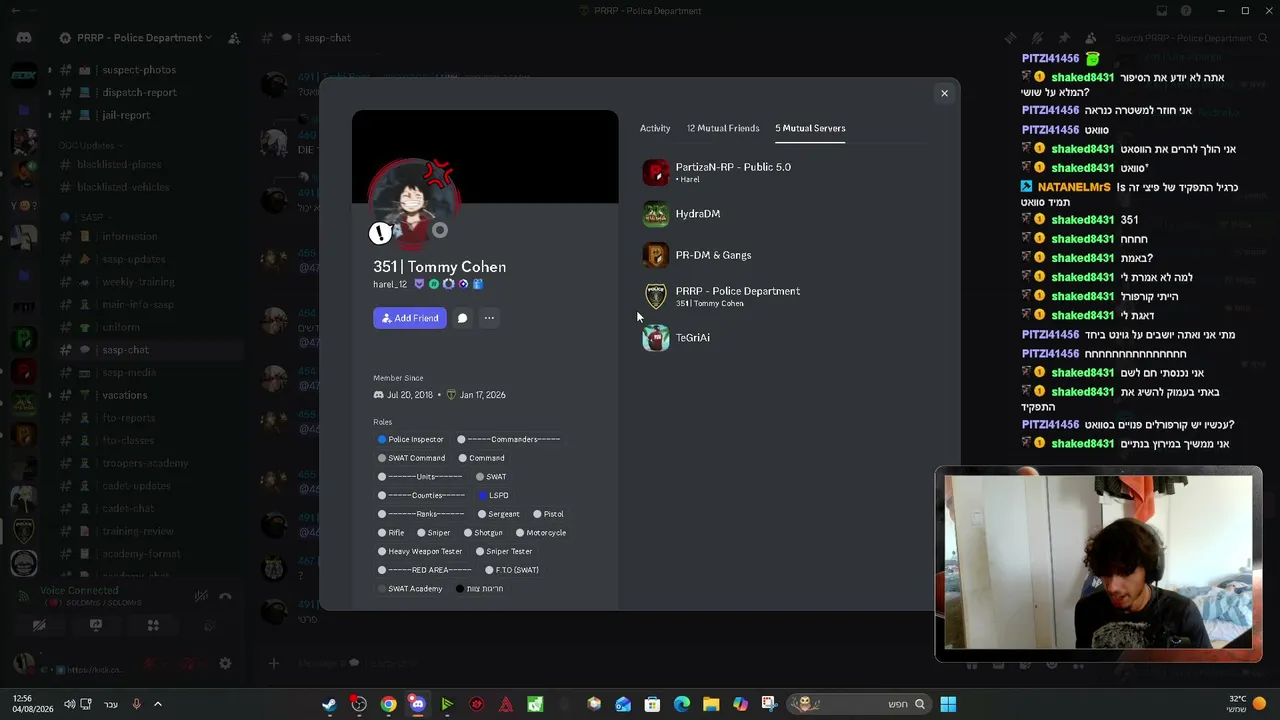Open Steam from the taskbar
Image resolution: width=1280 pixels, height=720 pixels.
[329, 704]
